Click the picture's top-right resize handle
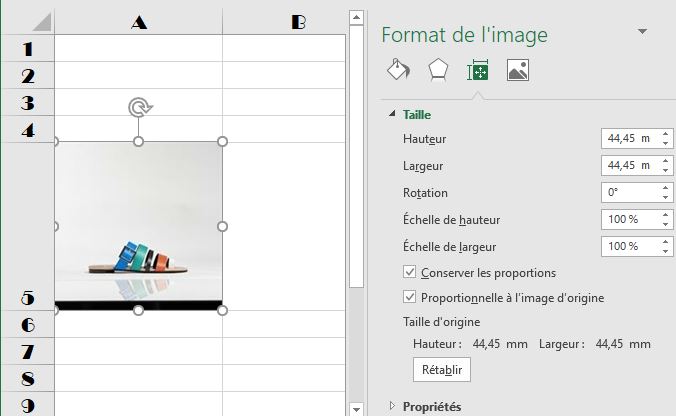Image resolution: width=676 pixels, height=416 pixels. [222, 141]
